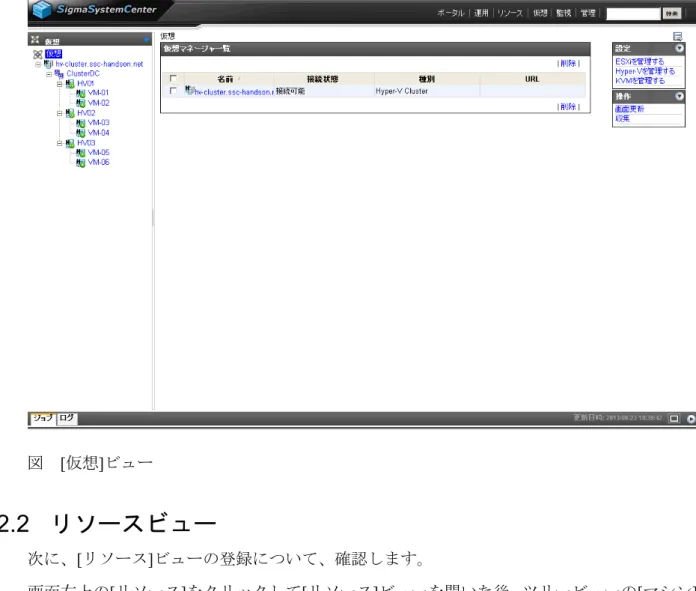Open the 仮想 menu in top bar
The height and width of the screenshot is (591, 696).
[x=540, y=13]
